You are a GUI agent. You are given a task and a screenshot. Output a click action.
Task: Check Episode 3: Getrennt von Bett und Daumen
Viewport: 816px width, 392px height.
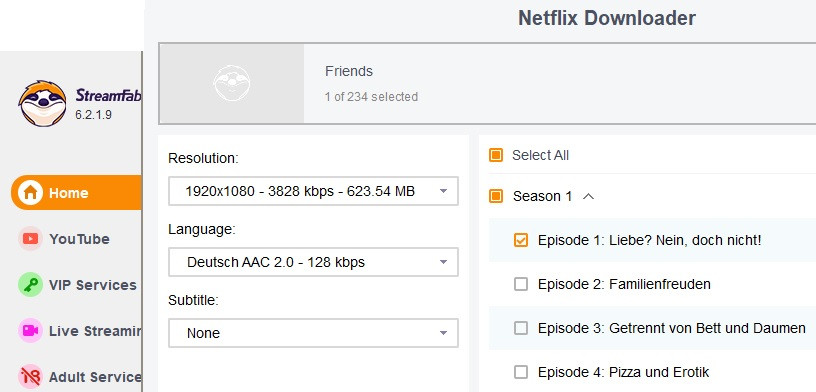point(520,328)
